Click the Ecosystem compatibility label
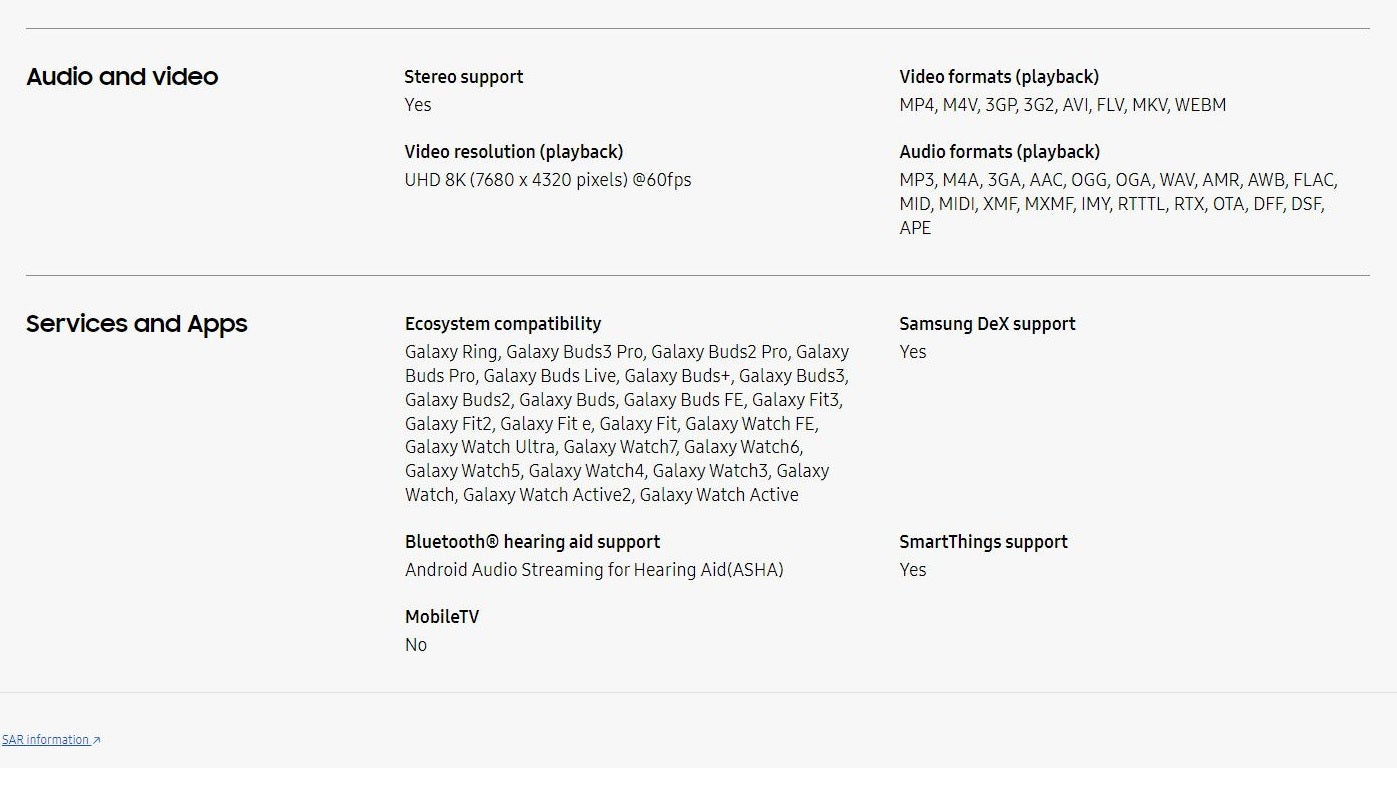The image size is (1397, 786). [503, 324]
